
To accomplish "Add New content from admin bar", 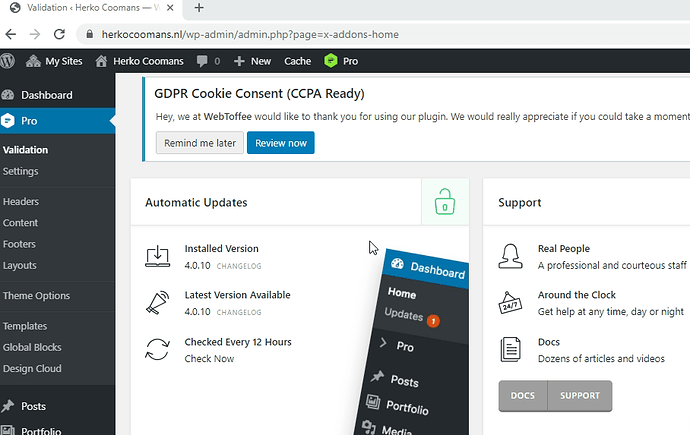I will tap(252, 61).
